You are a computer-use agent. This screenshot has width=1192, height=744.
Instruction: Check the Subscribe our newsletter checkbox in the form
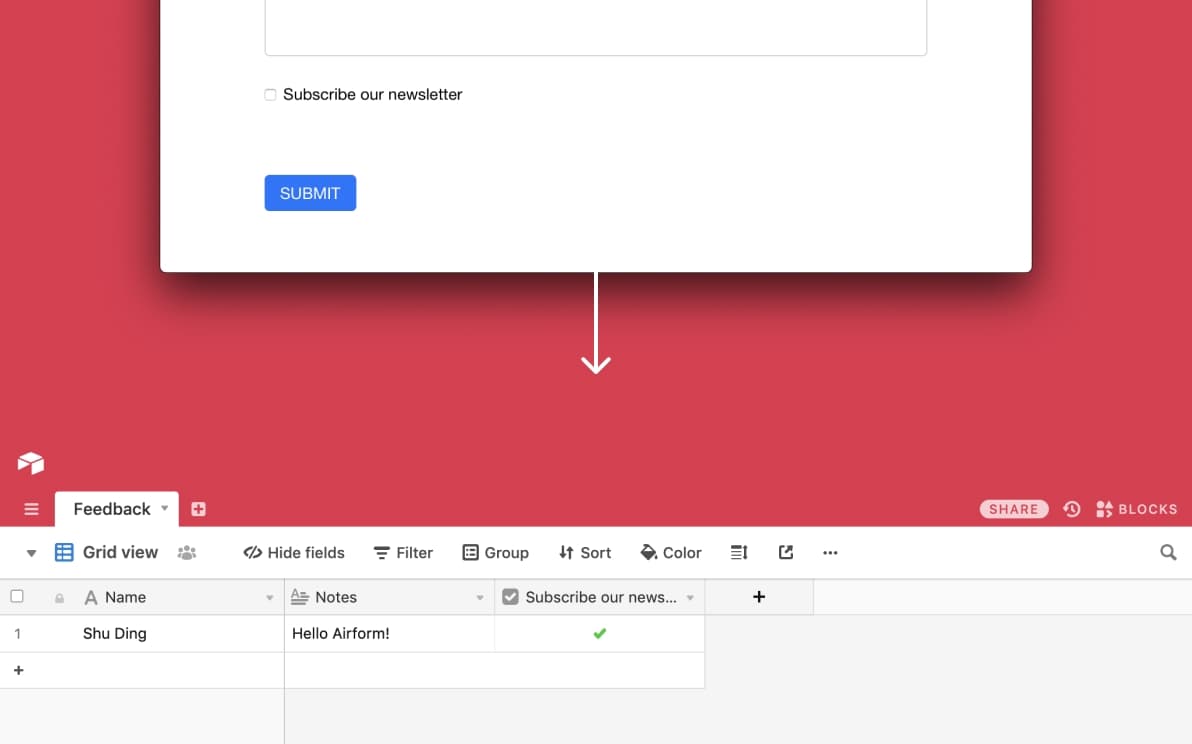(x=270, y=95)
